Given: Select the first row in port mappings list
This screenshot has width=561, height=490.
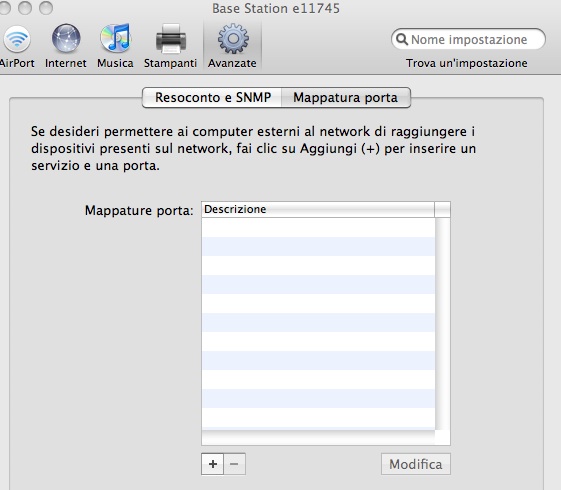Looking at the screenshot, I should (x=318, y=227).
